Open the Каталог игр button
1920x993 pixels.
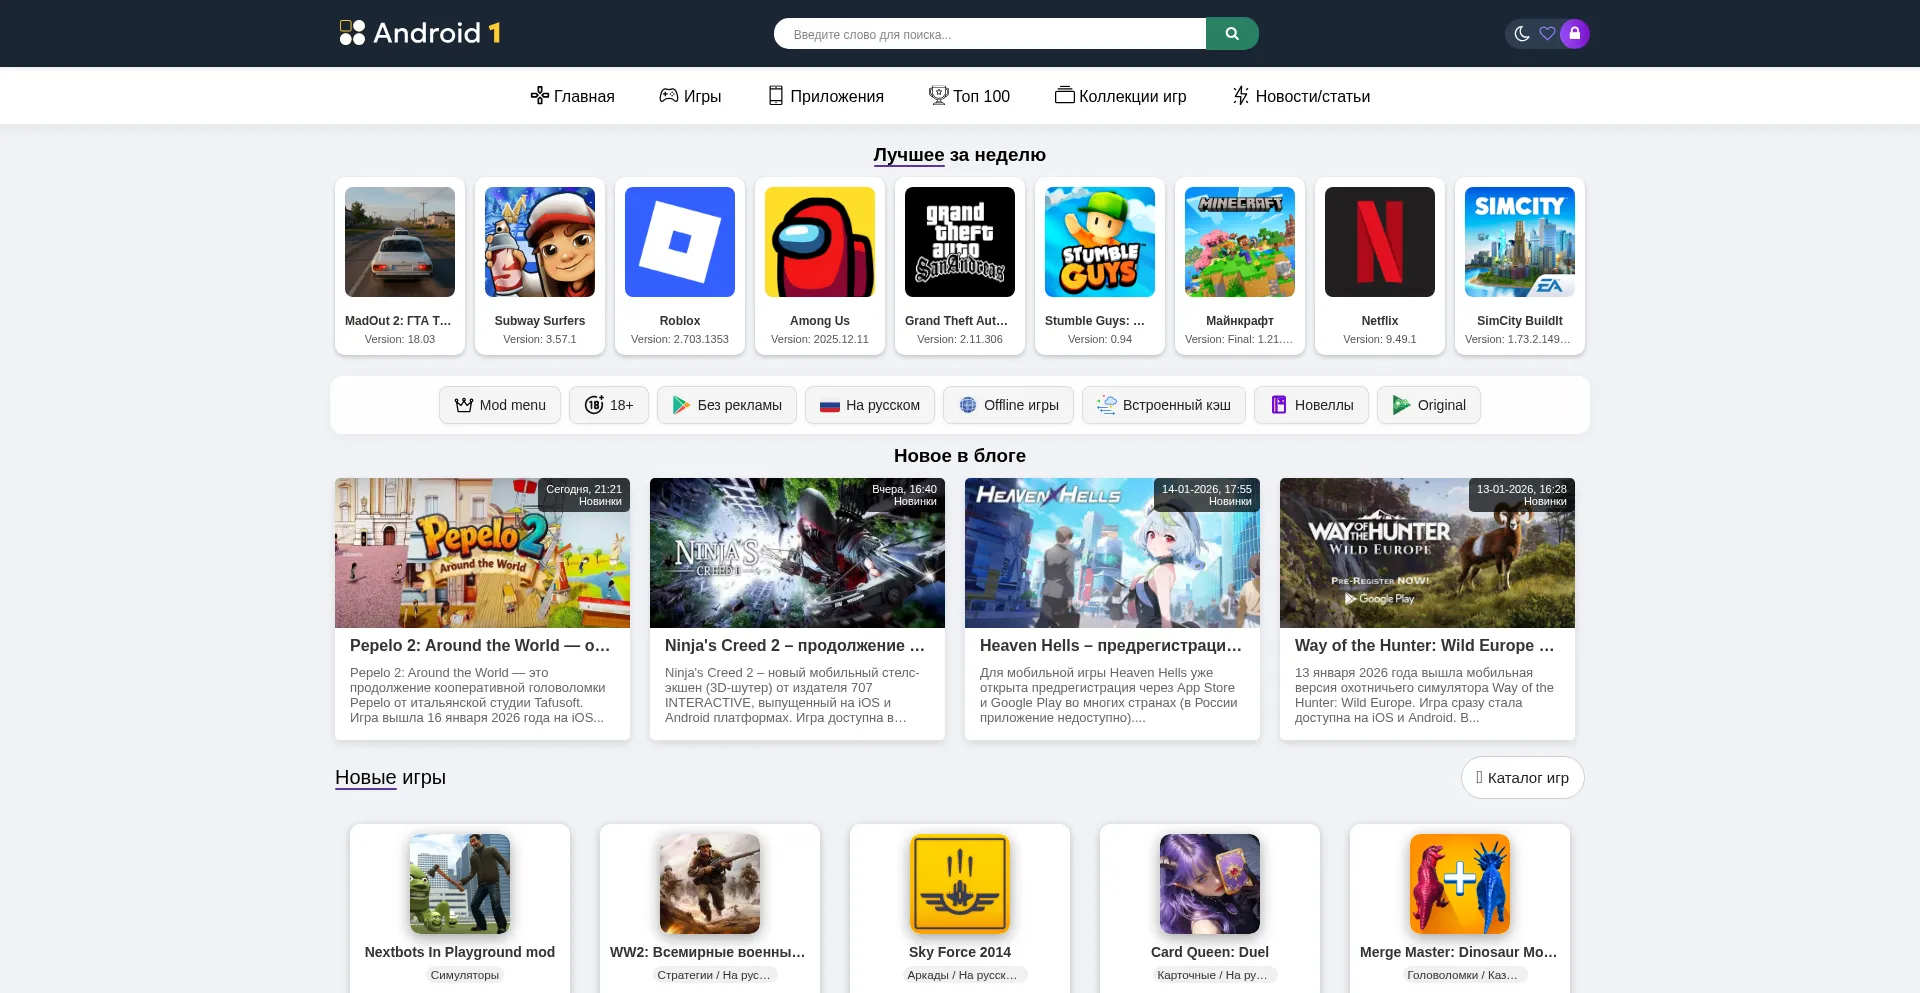tap(1522, 778)
